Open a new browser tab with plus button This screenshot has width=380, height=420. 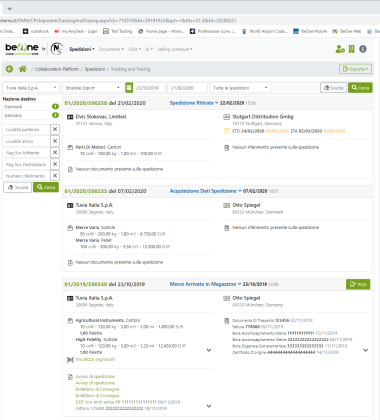(9, 9)
